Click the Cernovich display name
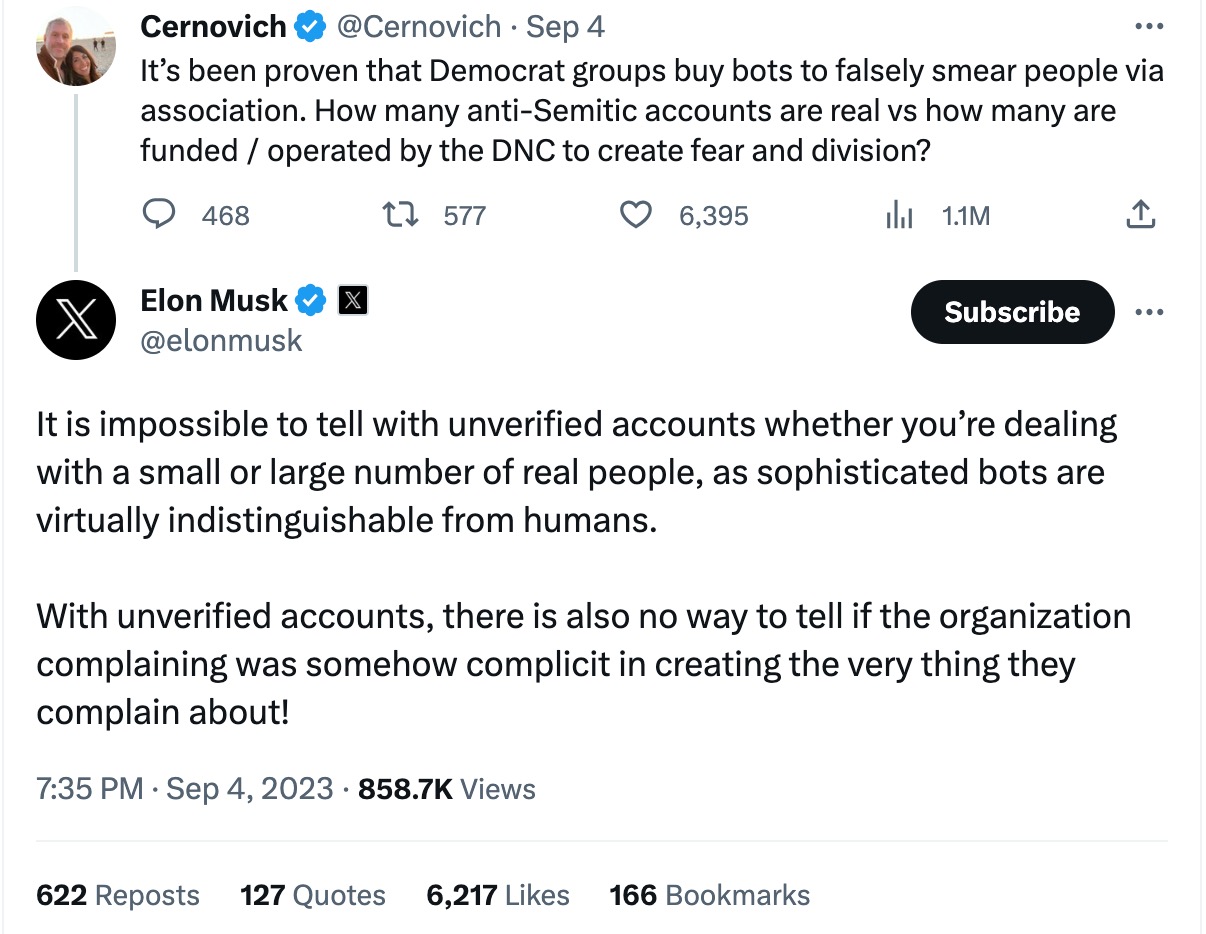1206x934 pixels. point(214,27)
